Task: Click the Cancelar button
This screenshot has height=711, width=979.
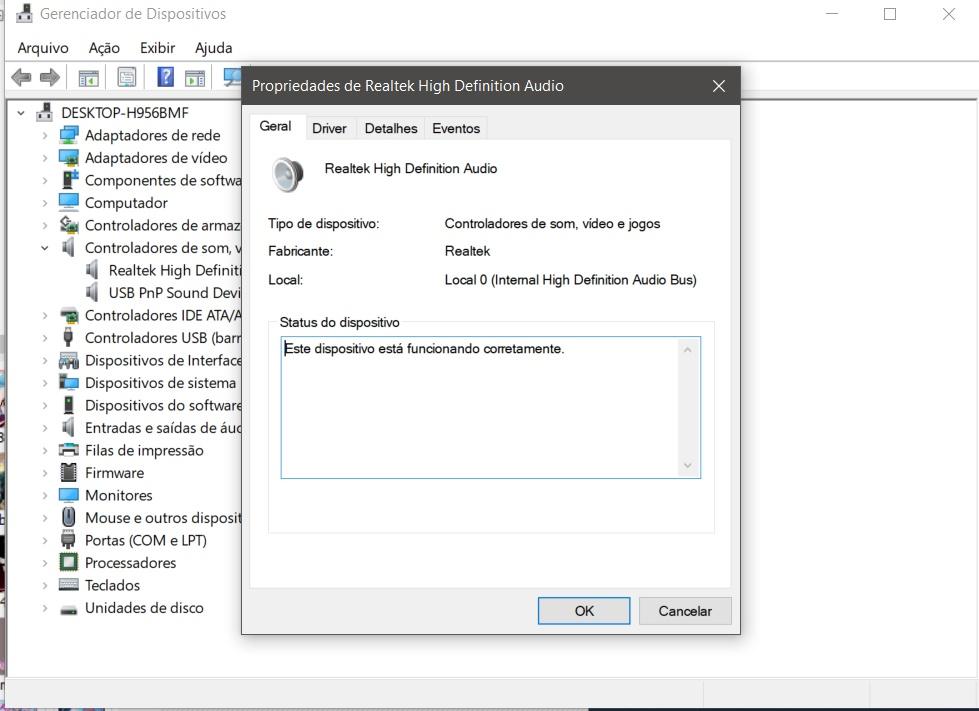Action: (x=685, y=610)
